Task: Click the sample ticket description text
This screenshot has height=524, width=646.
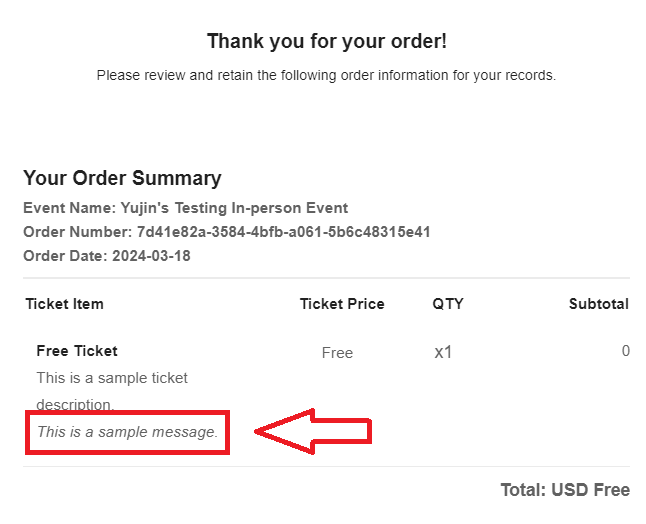Action: click(x=112, y=391)
